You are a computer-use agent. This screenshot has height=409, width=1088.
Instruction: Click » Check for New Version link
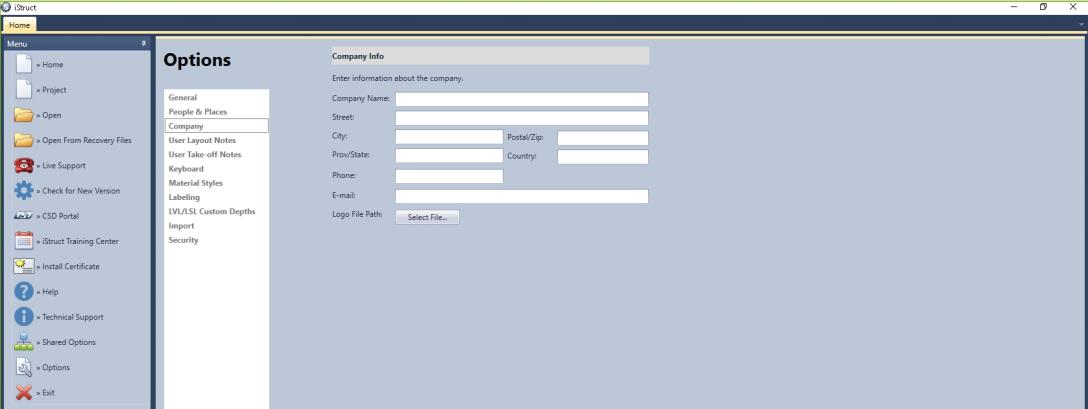pyautogui.click(x=78, y=190)
